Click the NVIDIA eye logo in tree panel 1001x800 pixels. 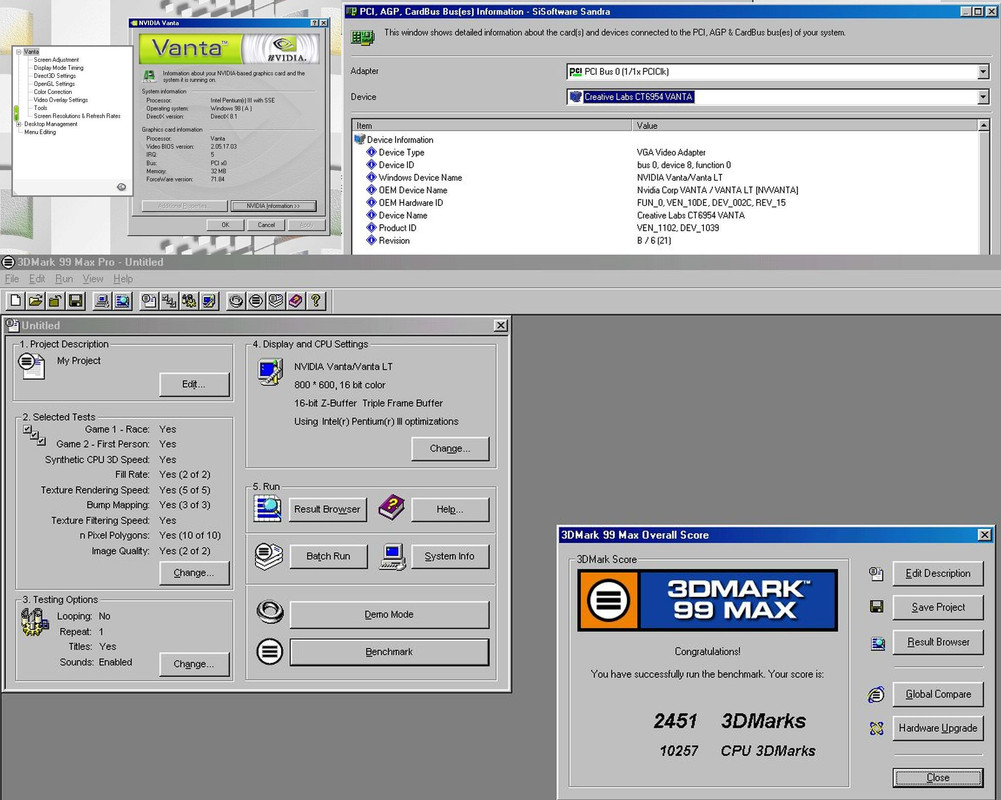pos(121,187)
